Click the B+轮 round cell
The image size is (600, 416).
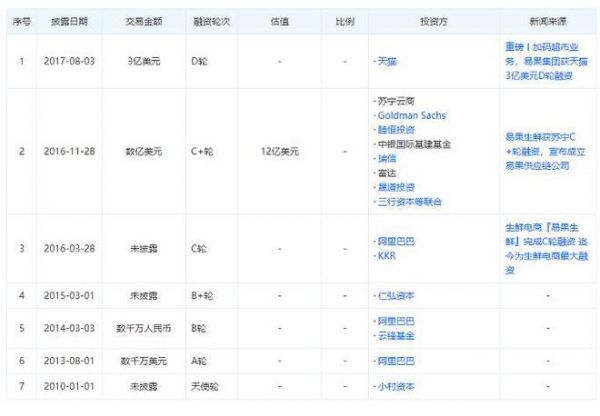tap(202, 296)
